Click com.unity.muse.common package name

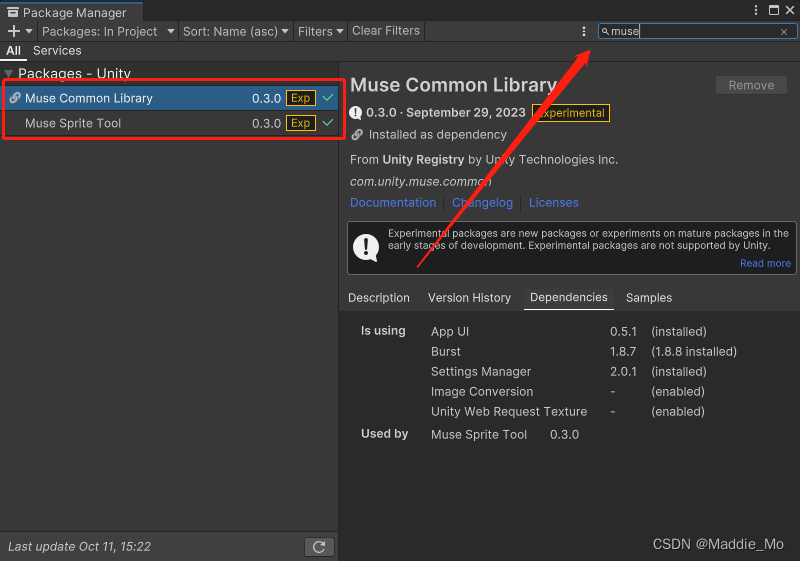coord(420,182)
